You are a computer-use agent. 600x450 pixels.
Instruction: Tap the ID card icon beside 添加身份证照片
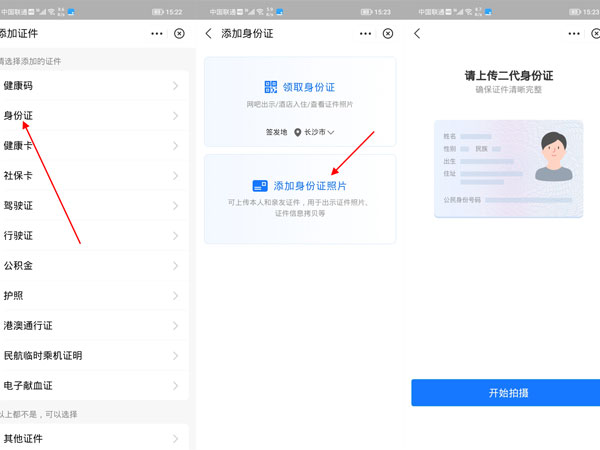[260, 186]
